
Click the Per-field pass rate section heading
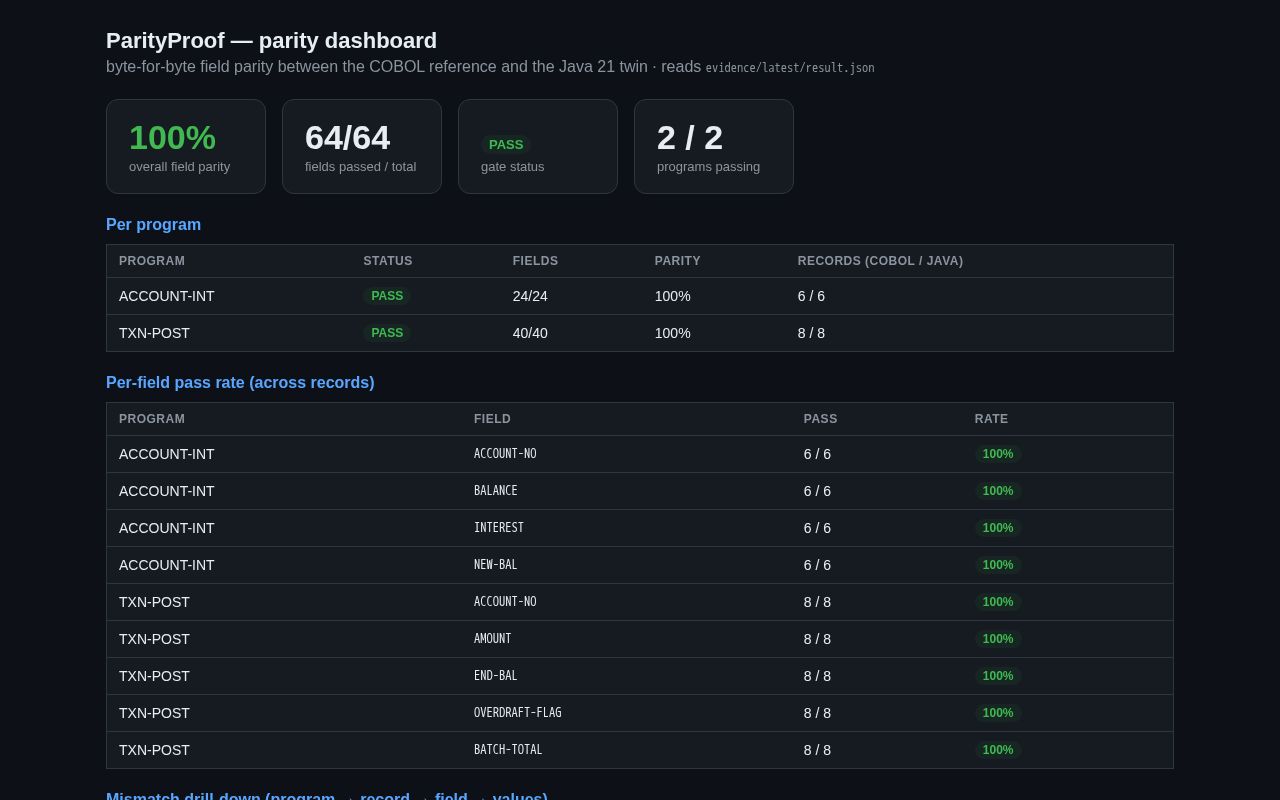240,383
